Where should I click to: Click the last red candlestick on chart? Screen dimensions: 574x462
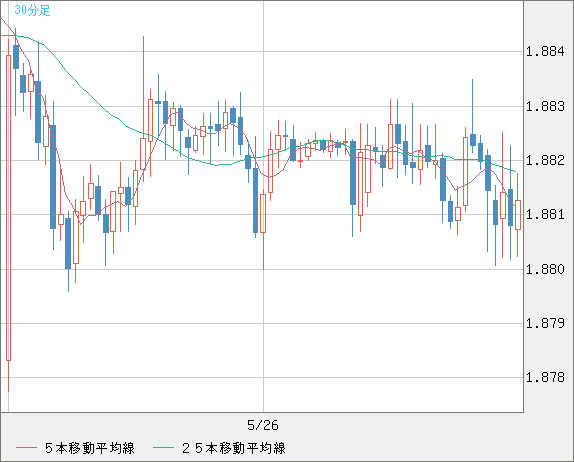518,215
